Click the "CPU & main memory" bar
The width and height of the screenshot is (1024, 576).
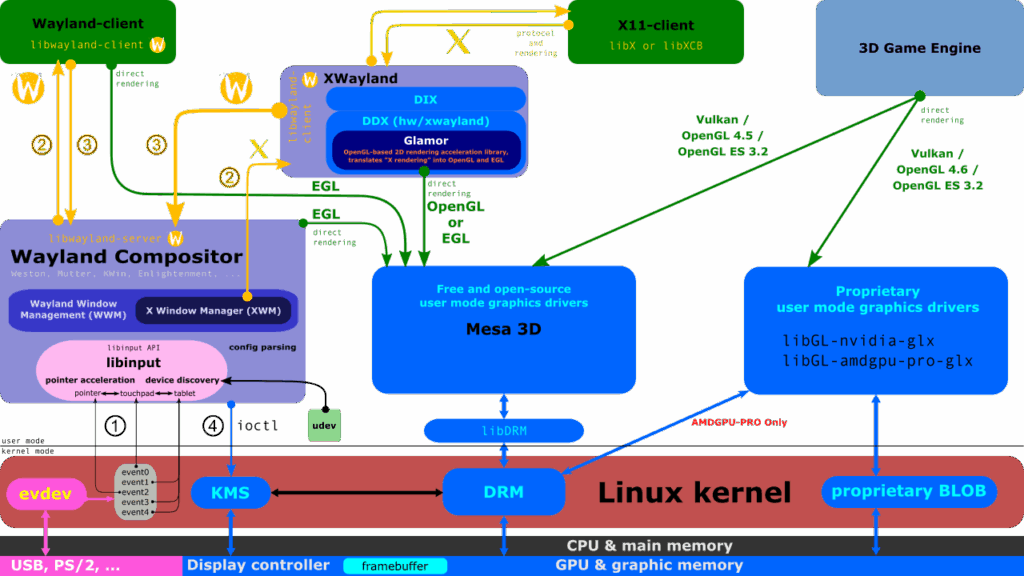pyautogui.click(x=512, y=546)
